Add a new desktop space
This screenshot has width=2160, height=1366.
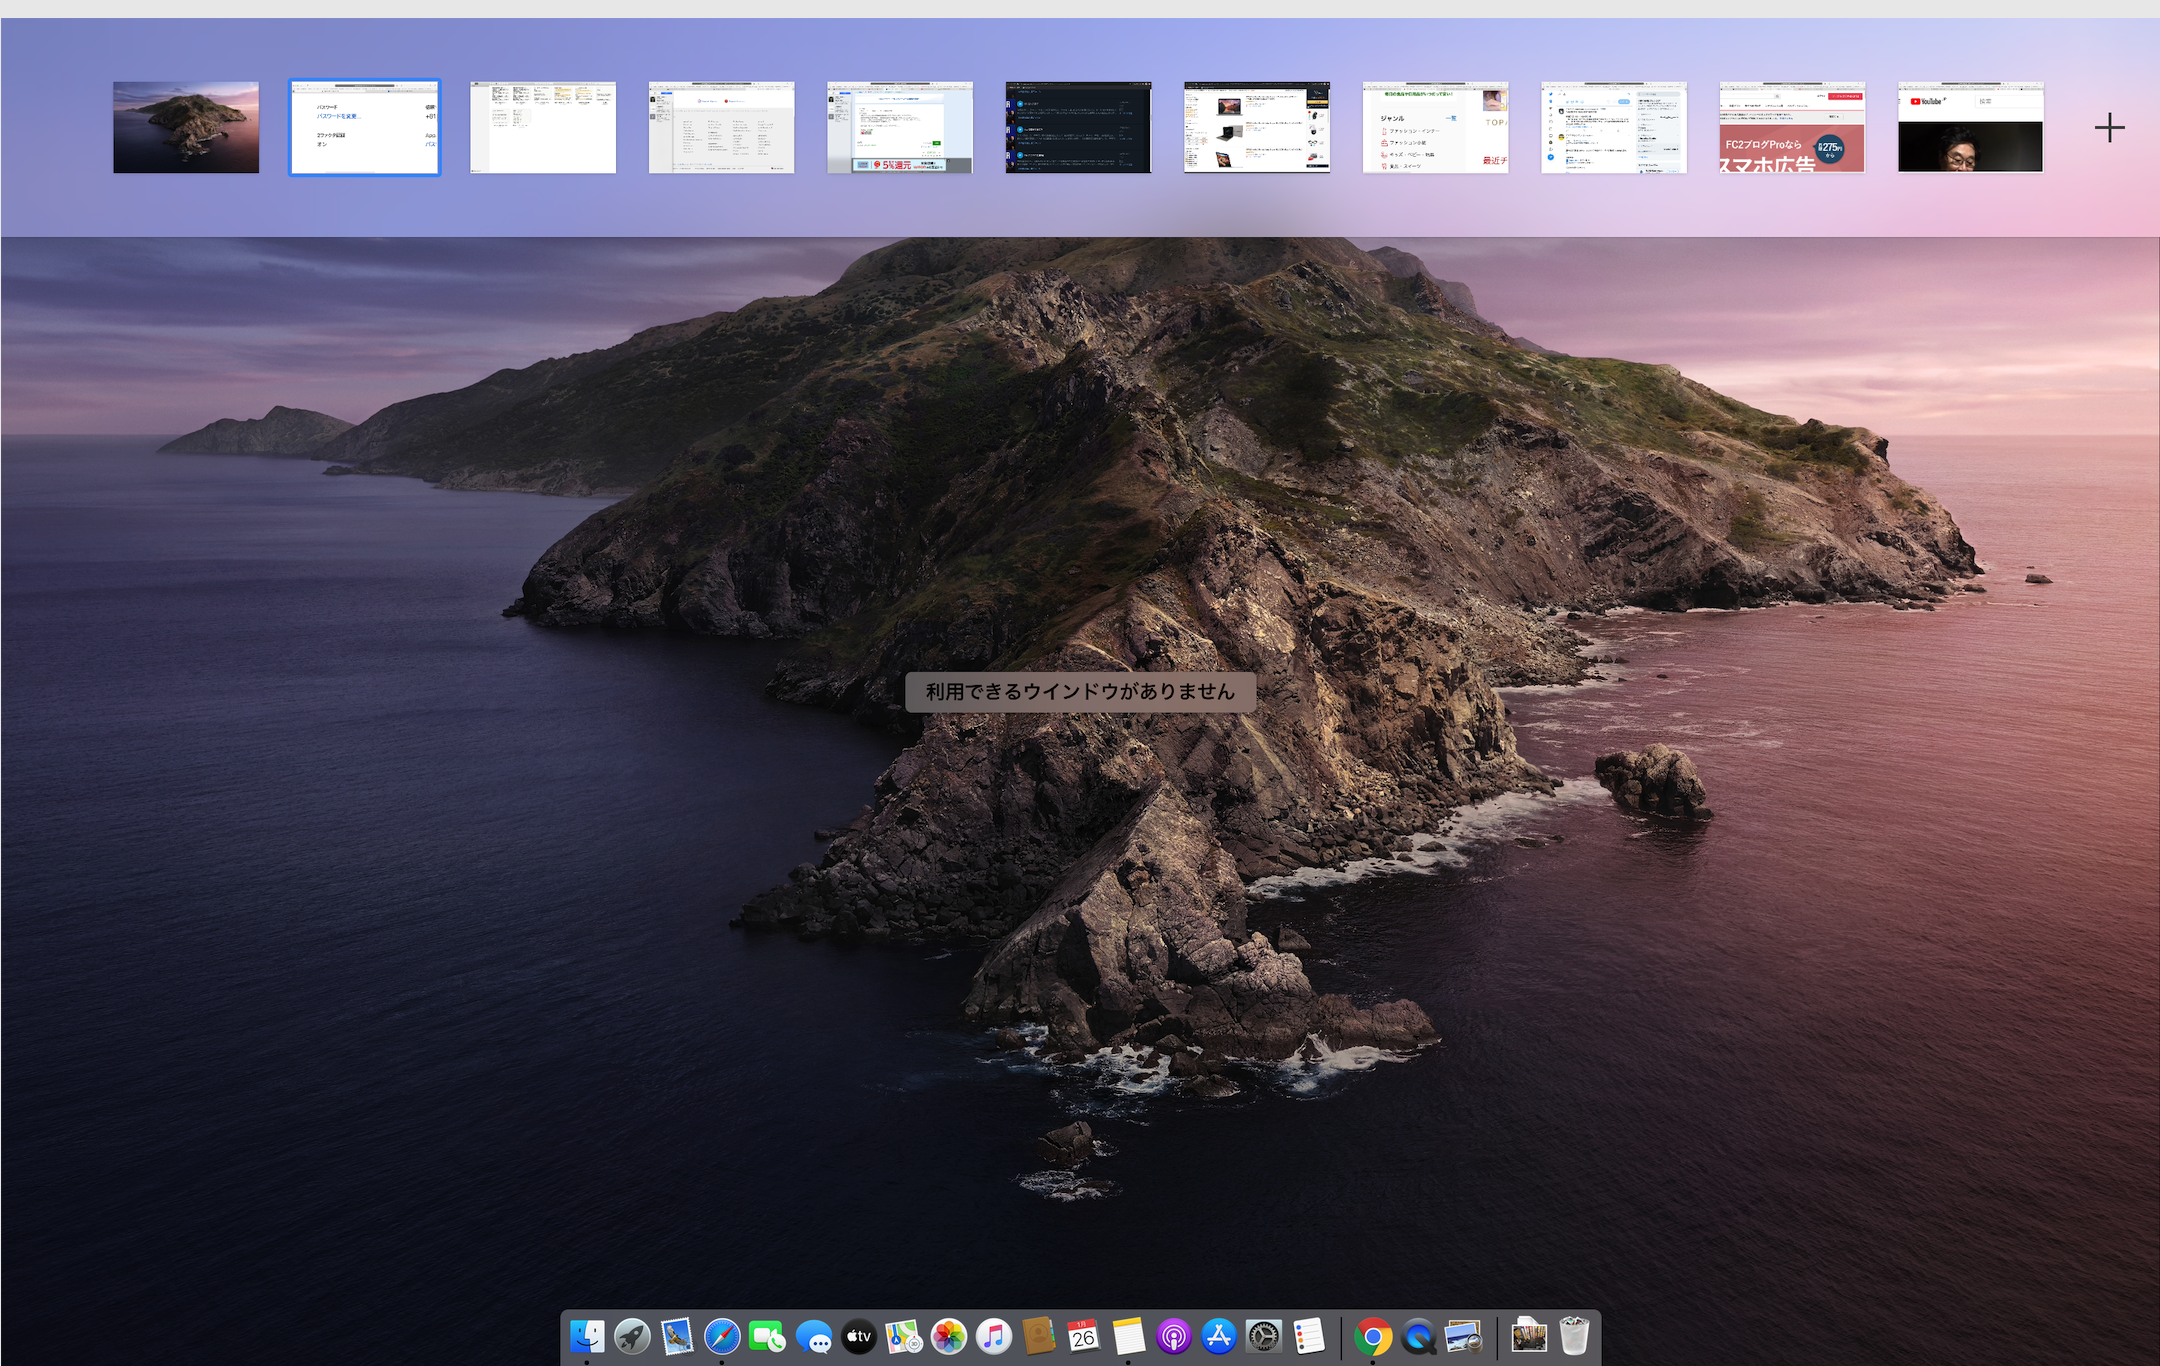2109,128
